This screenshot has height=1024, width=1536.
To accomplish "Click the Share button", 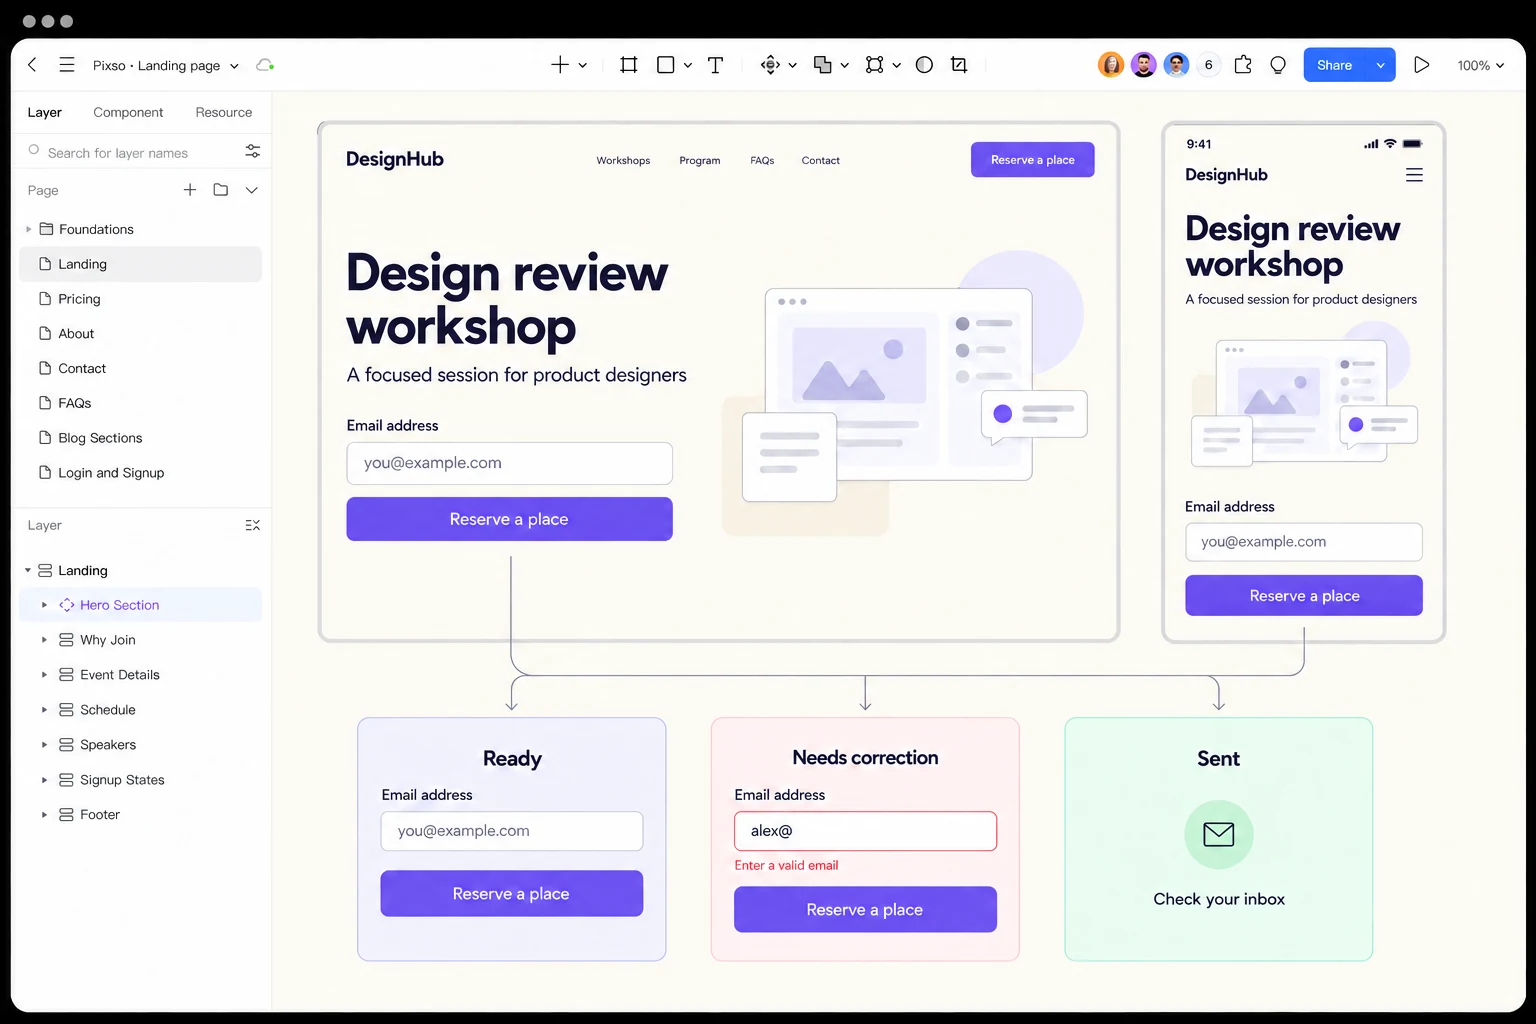I will click(x=1334, y=65).
